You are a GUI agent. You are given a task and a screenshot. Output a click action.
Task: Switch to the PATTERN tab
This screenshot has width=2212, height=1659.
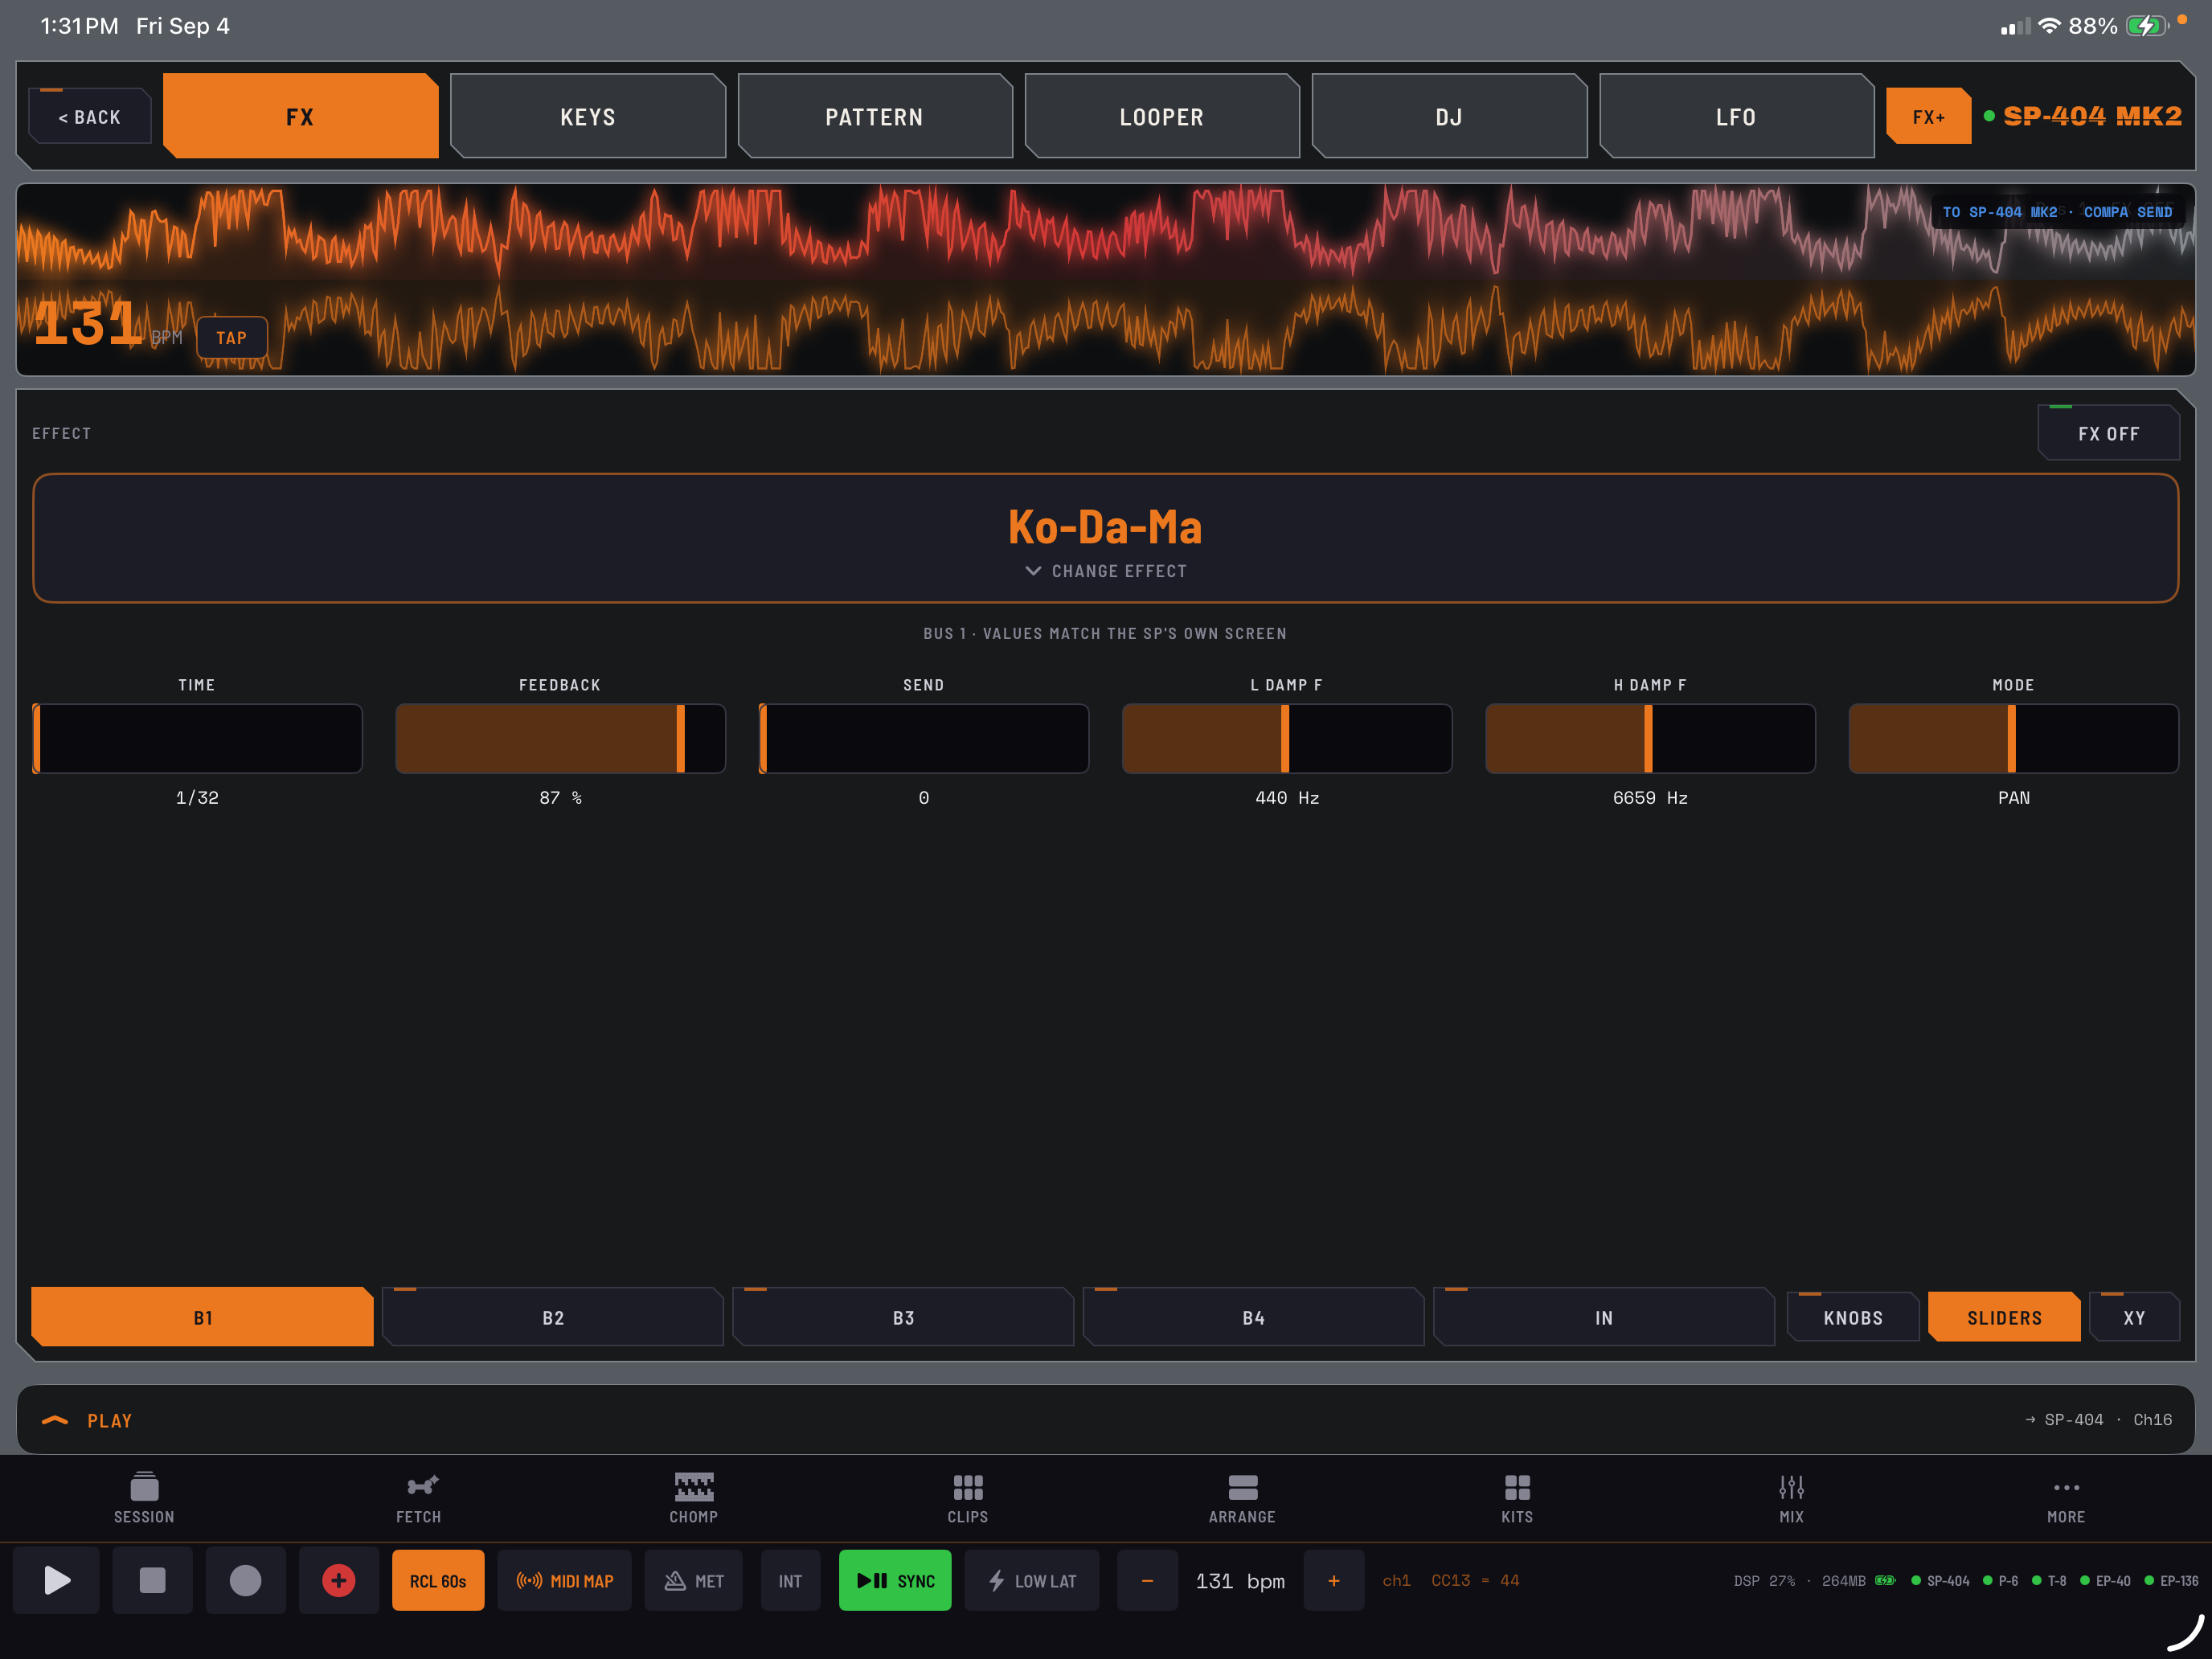pyautogui.click(x=875, y=116)
